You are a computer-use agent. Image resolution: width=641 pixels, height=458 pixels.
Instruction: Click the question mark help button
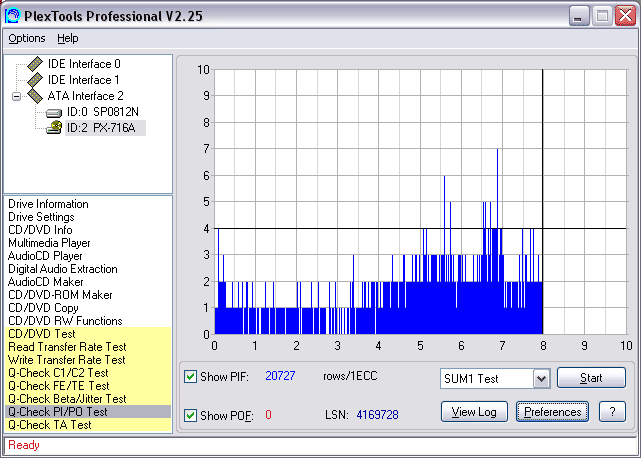[612, 412]
